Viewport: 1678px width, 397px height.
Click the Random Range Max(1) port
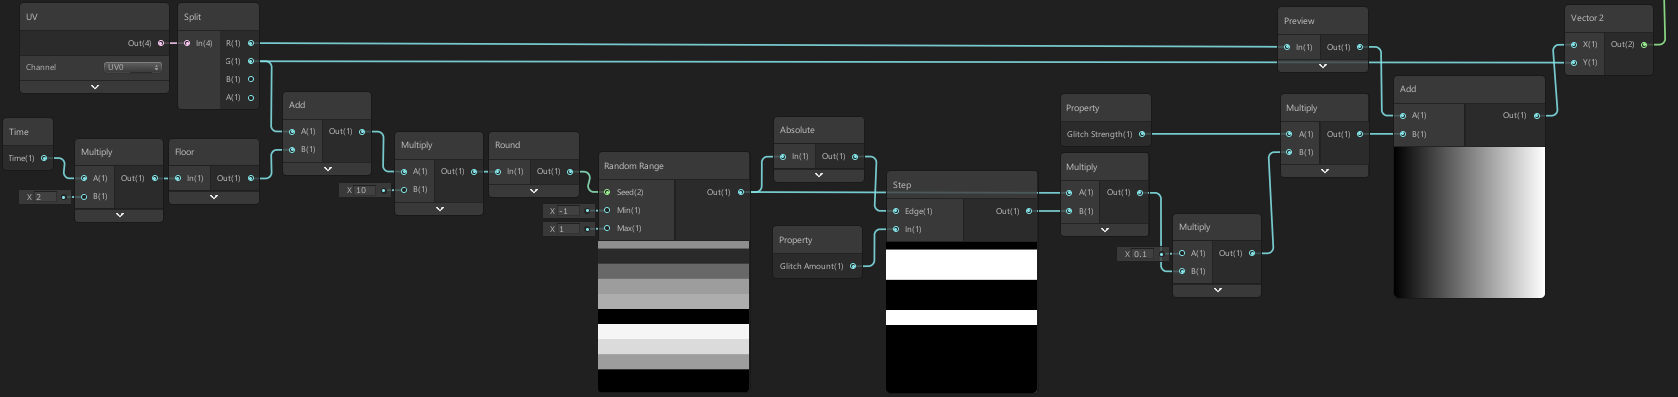tap(607, 228)
